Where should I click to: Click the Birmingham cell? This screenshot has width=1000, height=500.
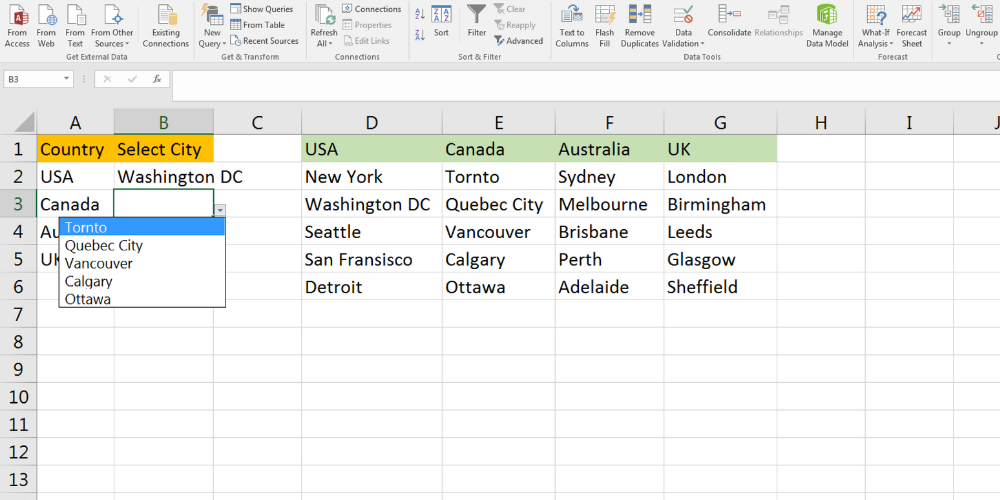720,205
